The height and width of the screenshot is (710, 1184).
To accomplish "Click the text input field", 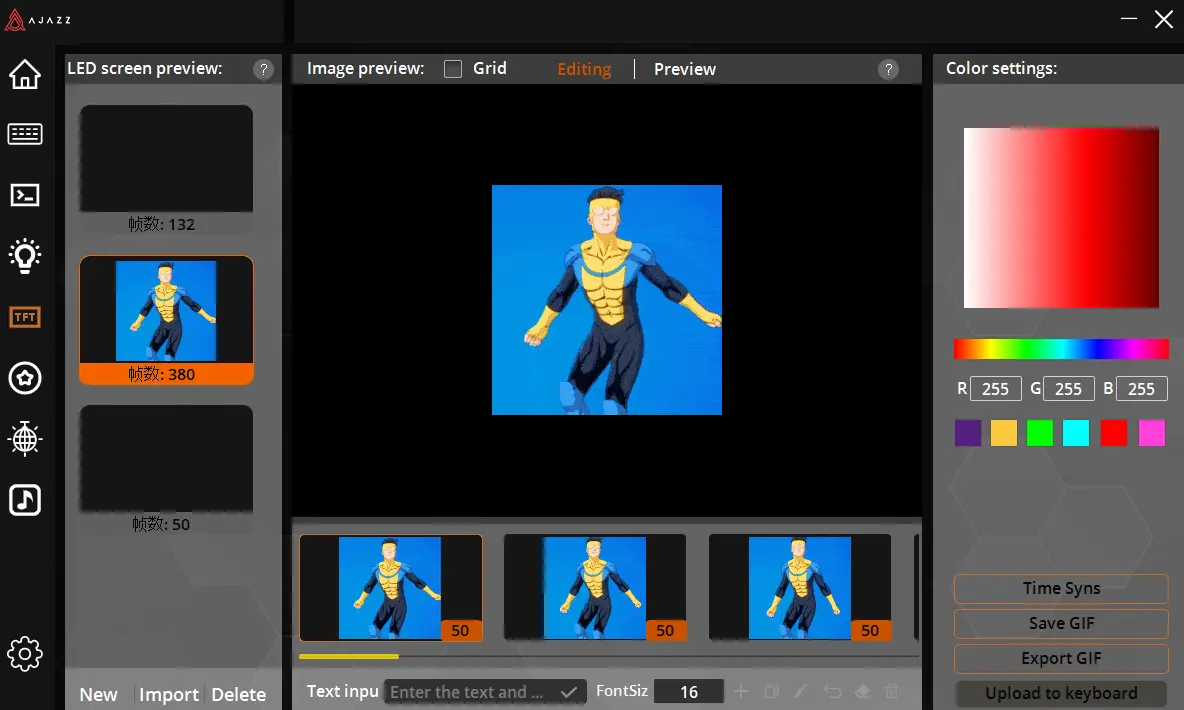I will 485,692.
